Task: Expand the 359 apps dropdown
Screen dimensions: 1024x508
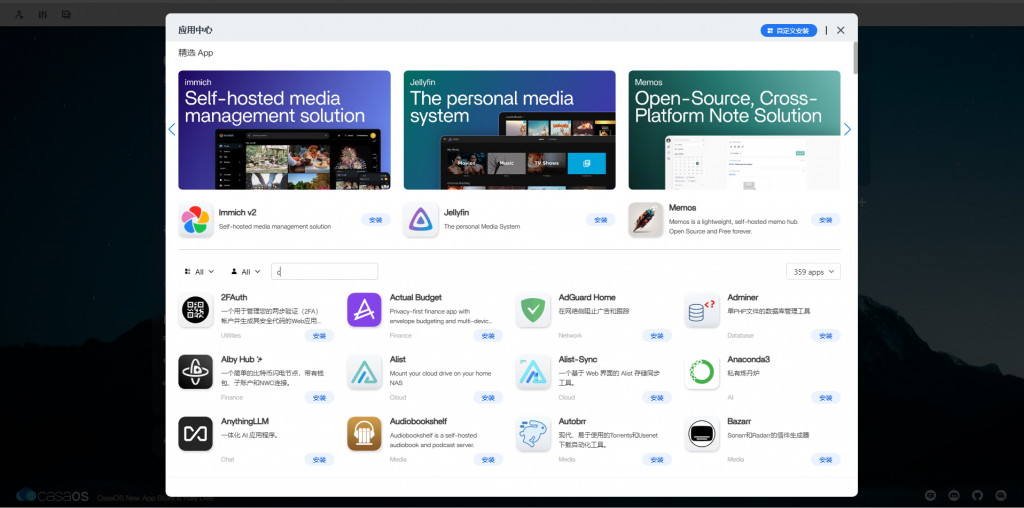Action: pyautogui.click(x=813, y=272)
